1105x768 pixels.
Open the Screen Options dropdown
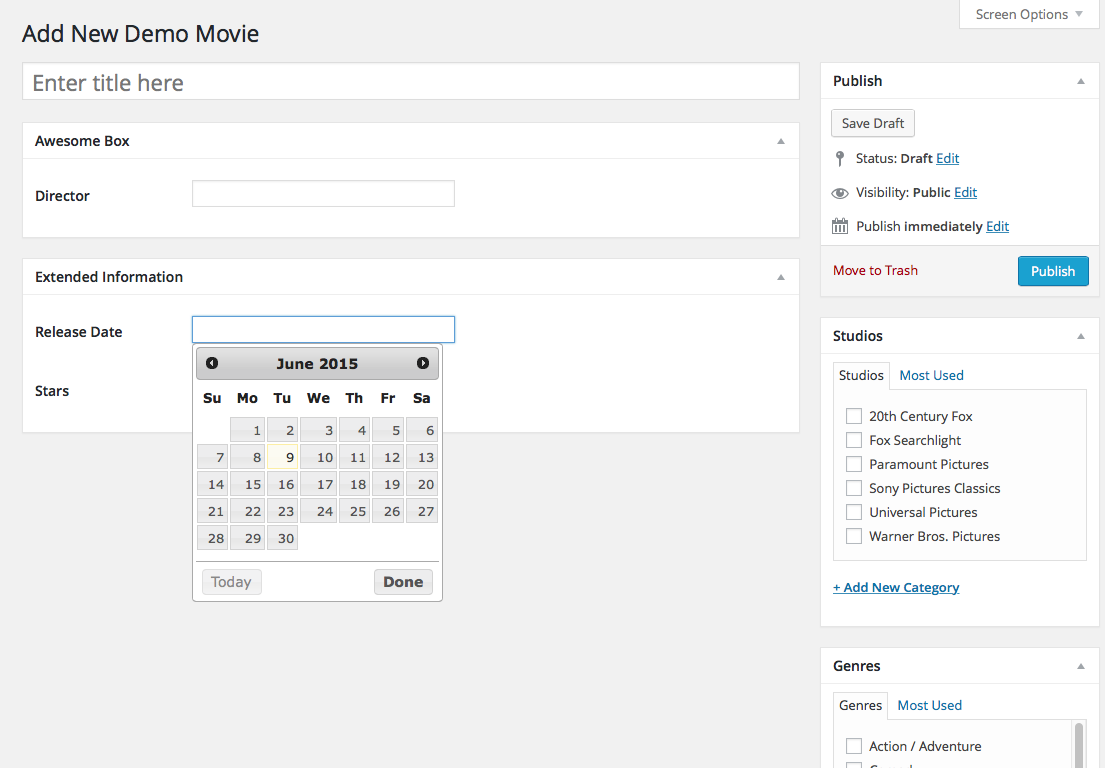(1028, 15)
